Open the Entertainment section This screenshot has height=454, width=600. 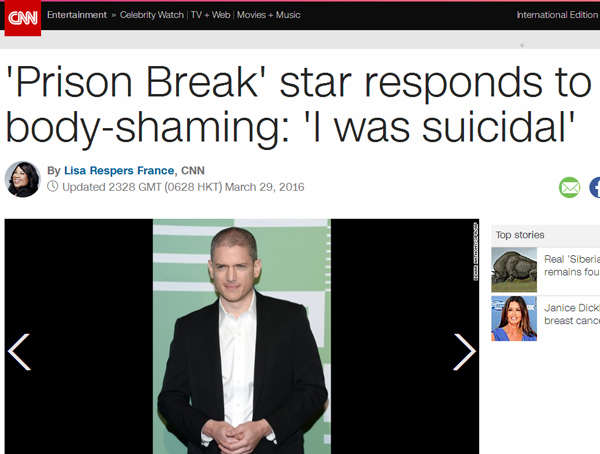click(x=77, y=15)
